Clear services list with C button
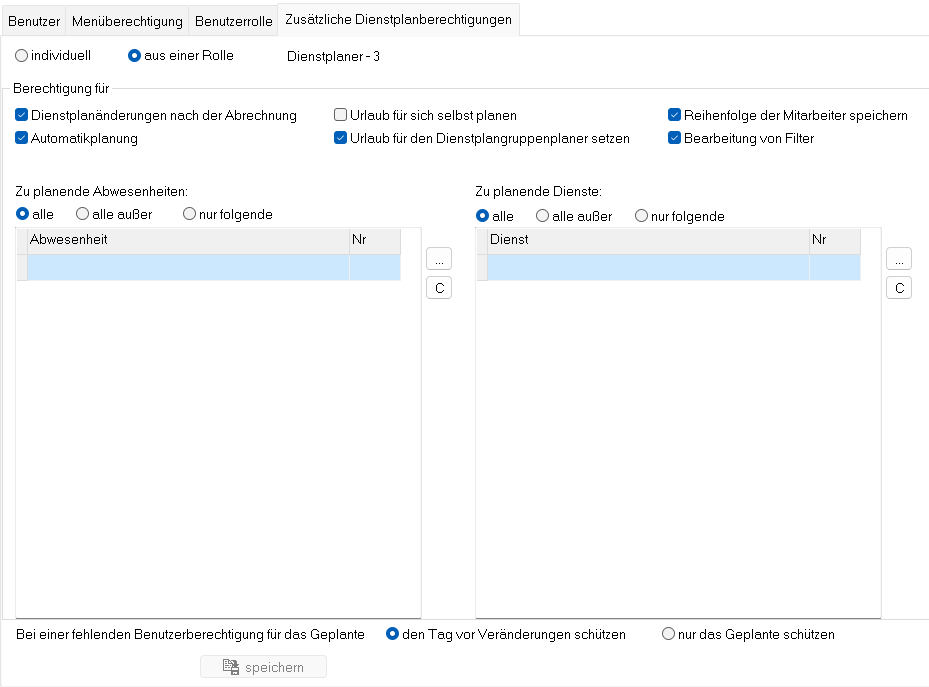Image resolution: width=929 pixels, height=687 pixels. tap(898, 289)
